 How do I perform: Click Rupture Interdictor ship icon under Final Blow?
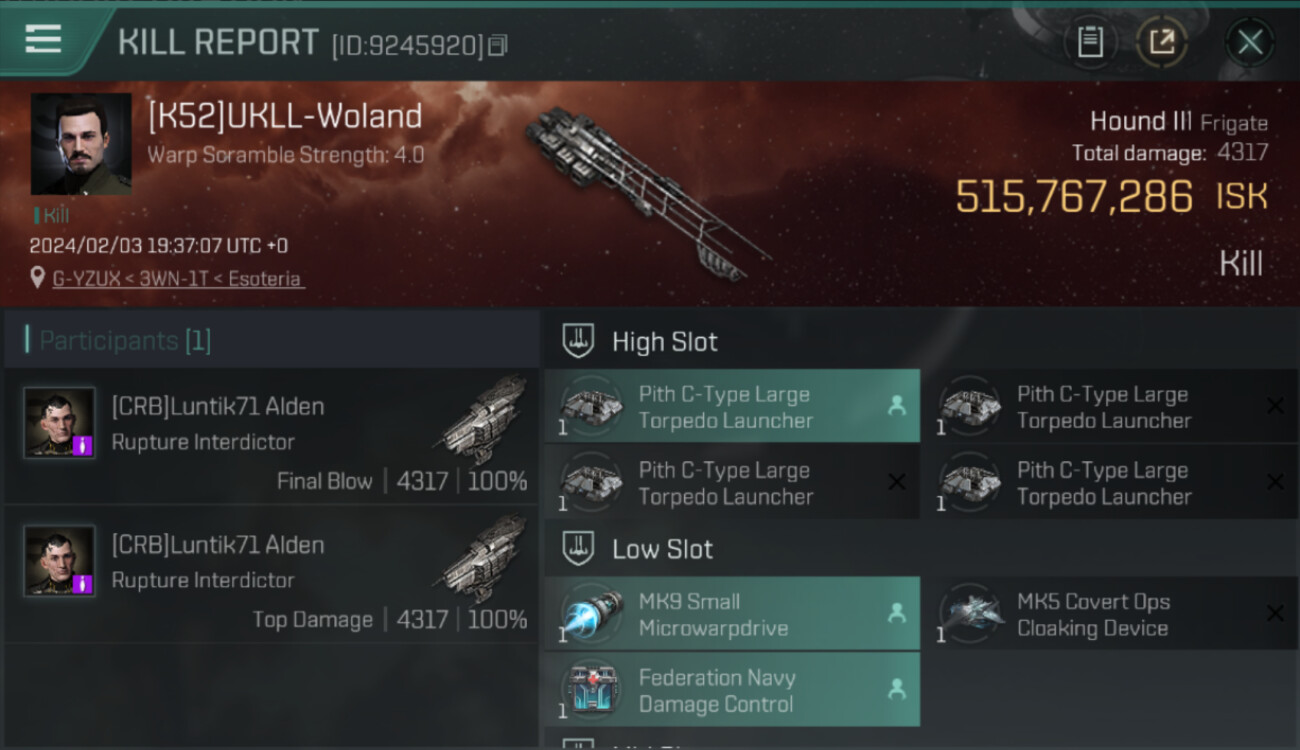(x=483, y=421)
